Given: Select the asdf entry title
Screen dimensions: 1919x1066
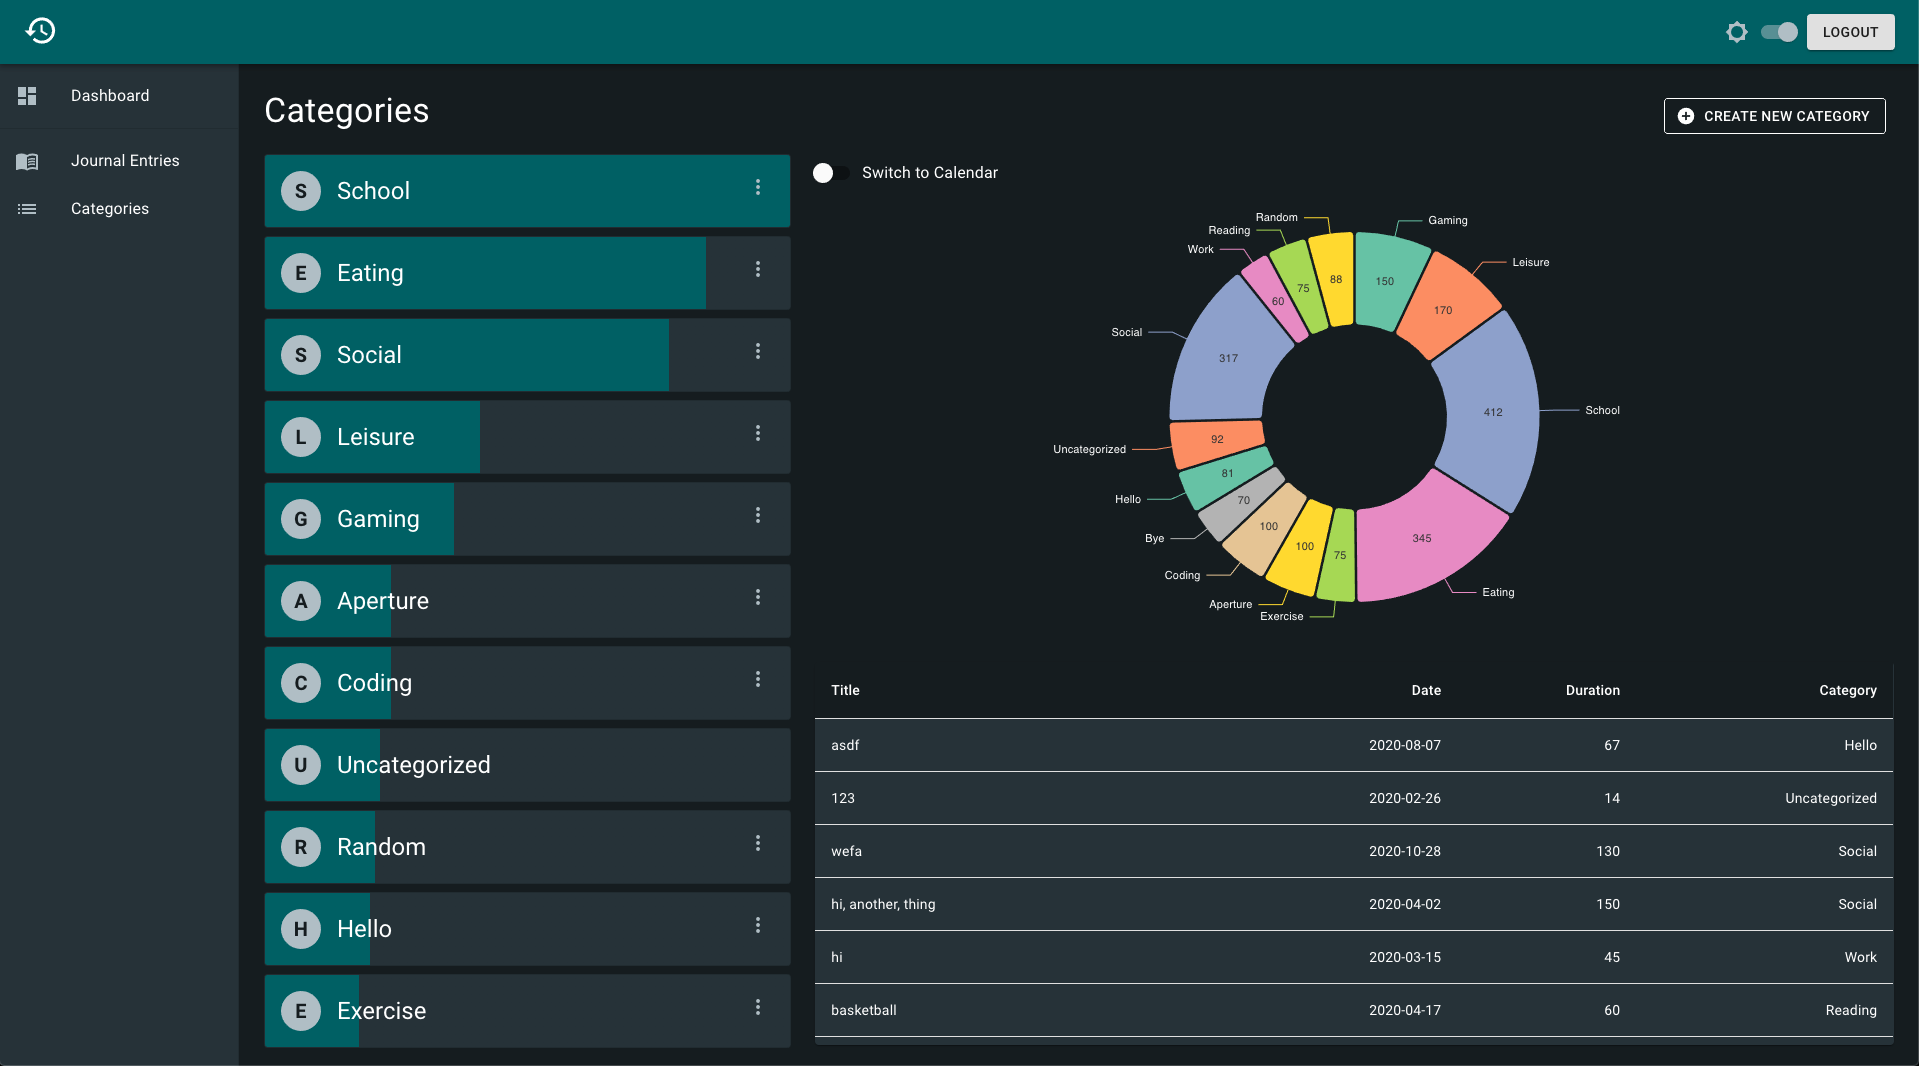Looking at the screenshot, I should (845, 745).
